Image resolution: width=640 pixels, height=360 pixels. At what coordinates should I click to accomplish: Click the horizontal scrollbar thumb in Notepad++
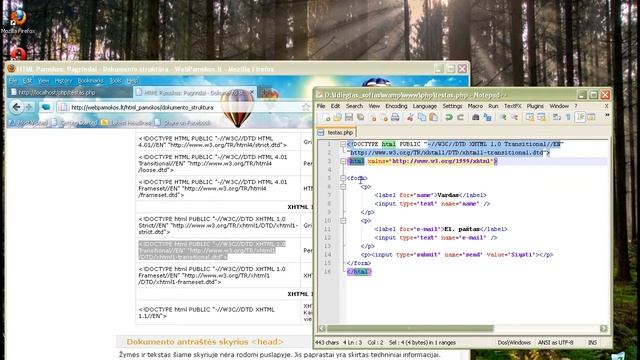pyautogui.click(x=410, y=328)
